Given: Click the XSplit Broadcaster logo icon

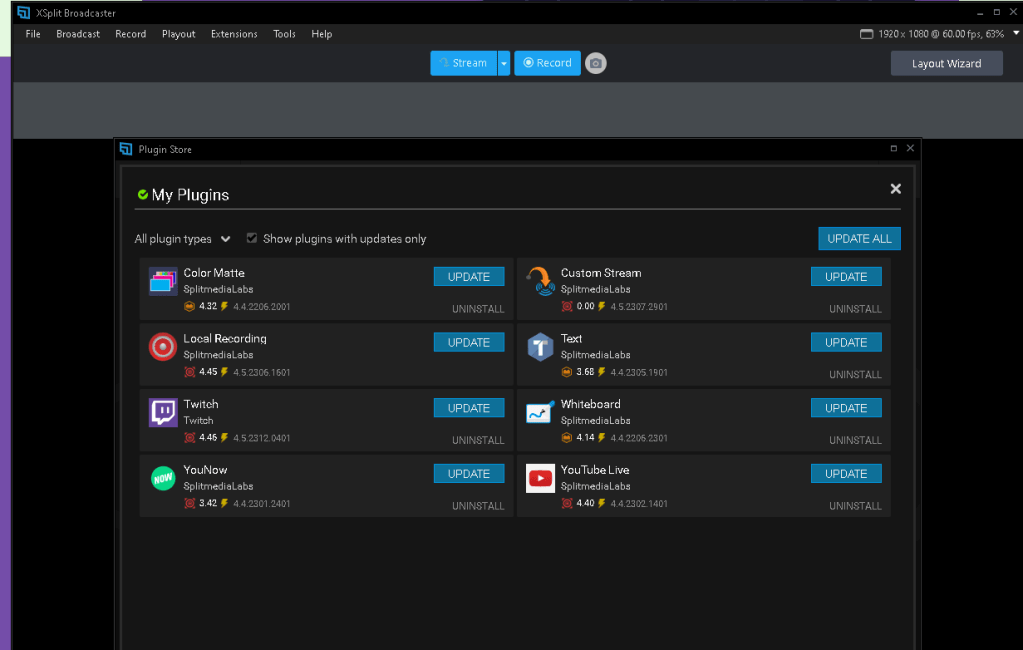Looking at the screenshot, I should coord(23,12).
